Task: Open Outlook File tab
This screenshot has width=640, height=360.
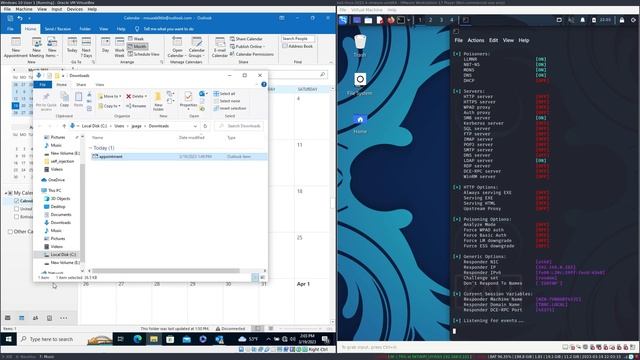Action: tap(10, 29)
